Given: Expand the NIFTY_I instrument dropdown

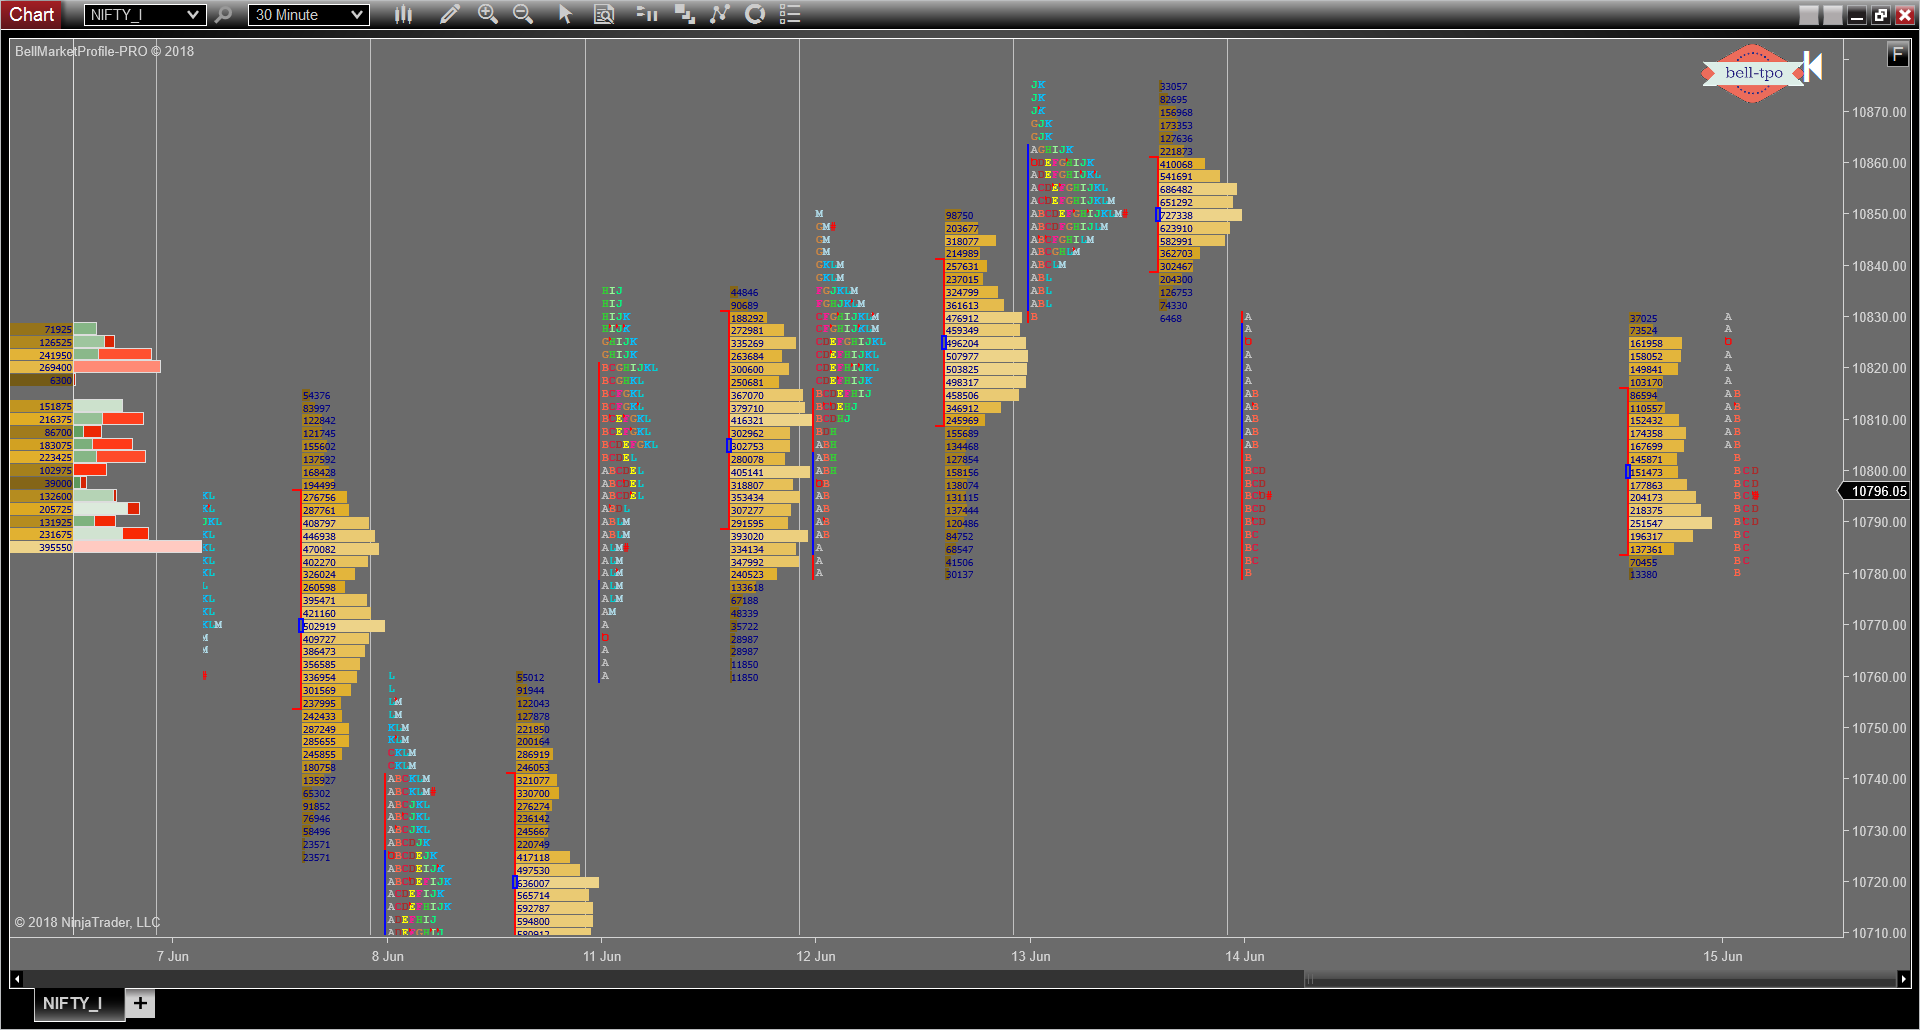Looking at the screenshot, I should coord(193,15).
